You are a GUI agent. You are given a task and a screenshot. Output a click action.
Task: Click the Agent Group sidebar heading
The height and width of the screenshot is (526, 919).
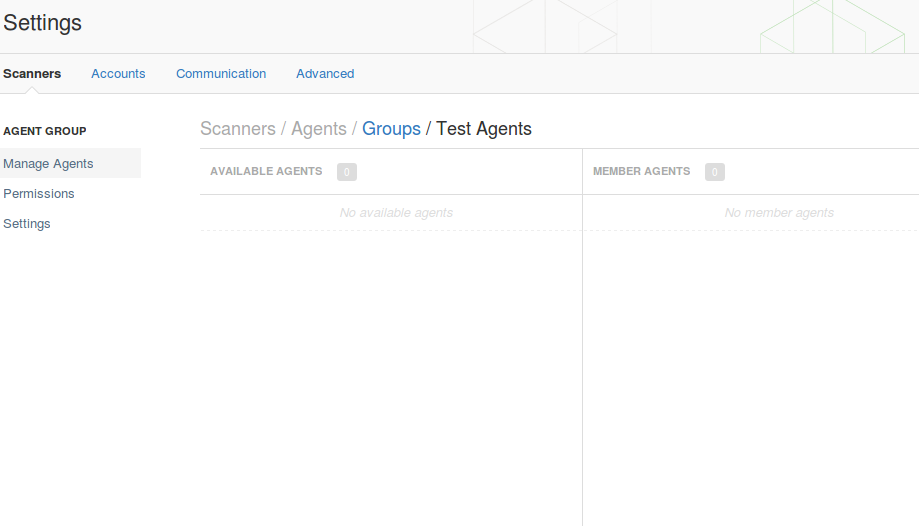45,131
